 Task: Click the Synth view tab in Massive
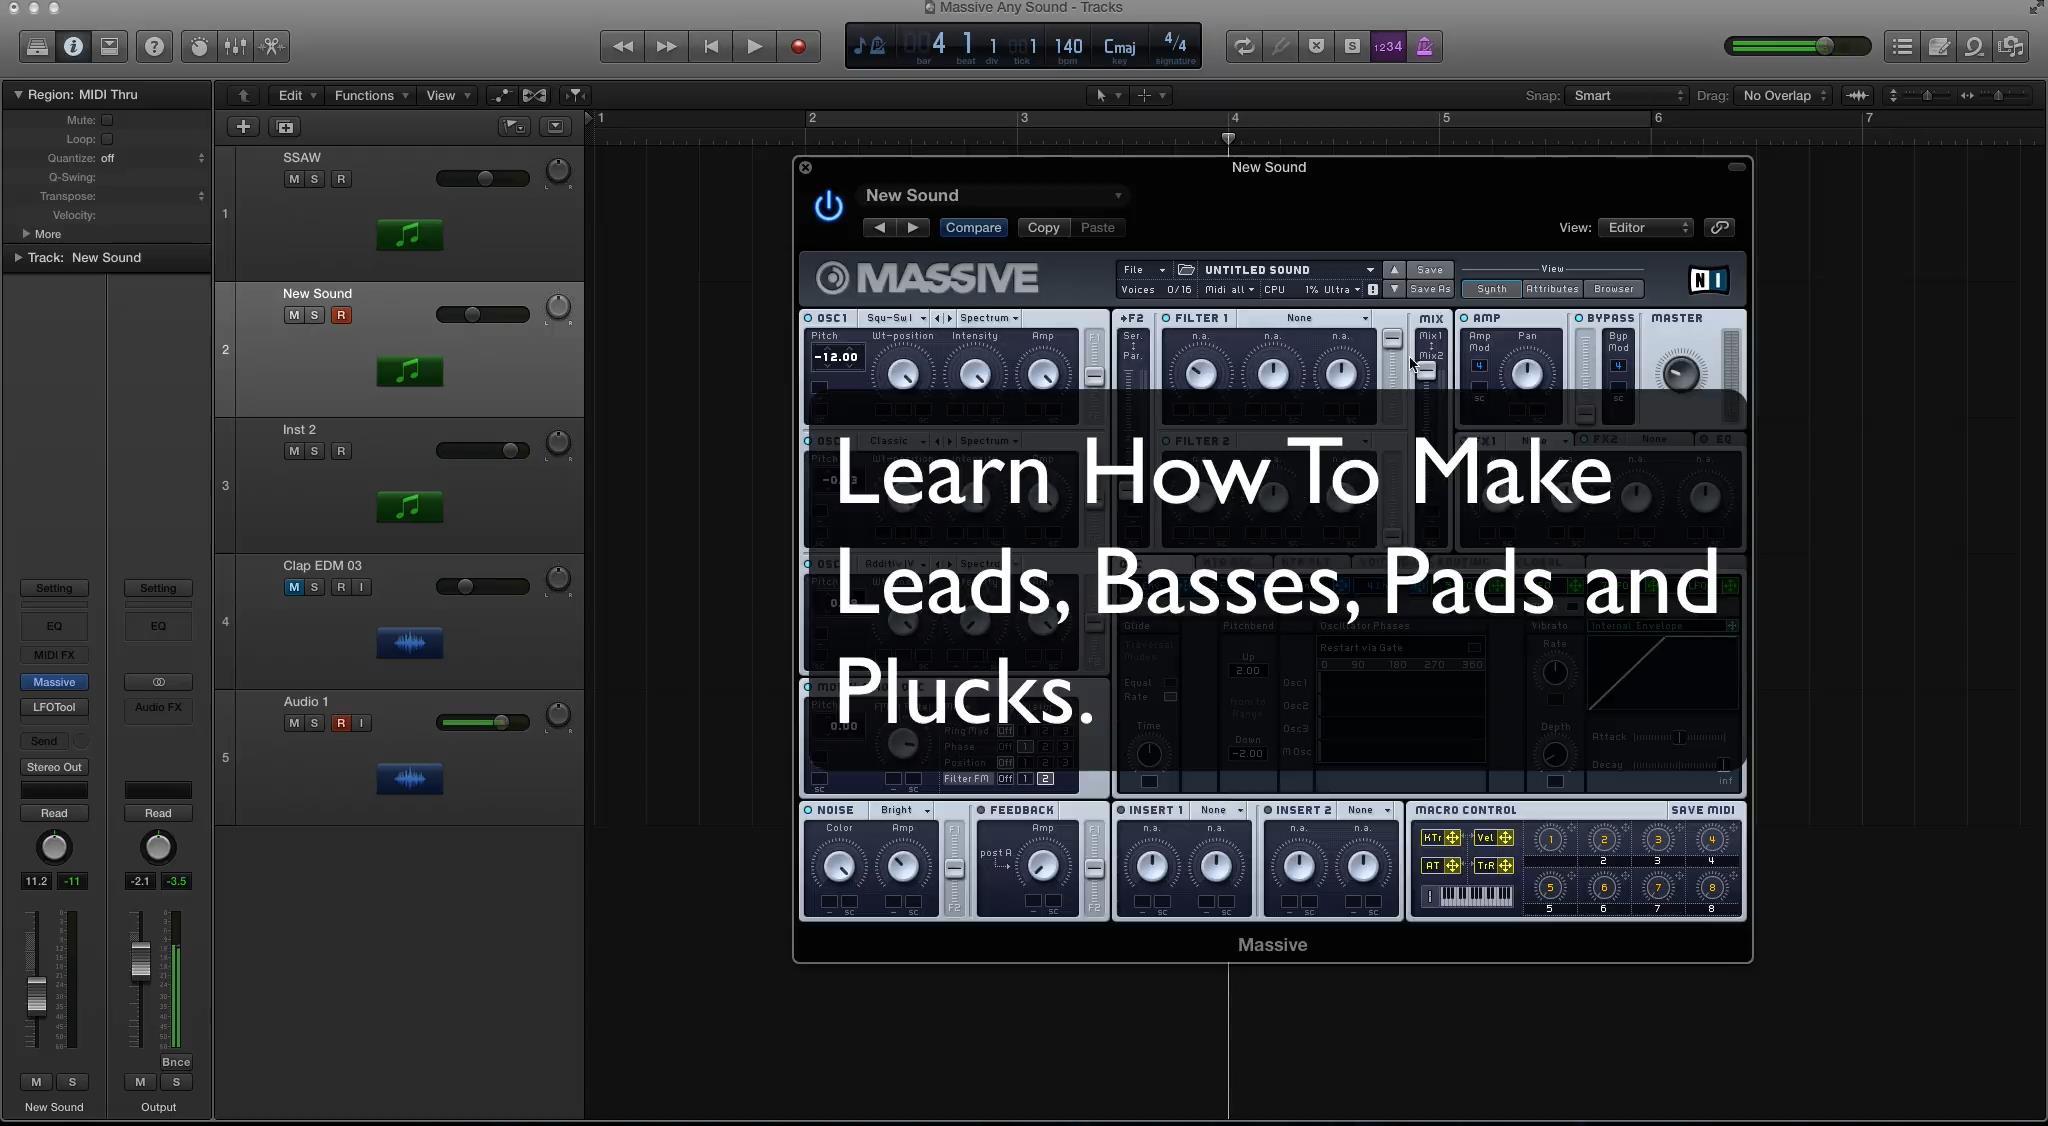(1491, 288)
